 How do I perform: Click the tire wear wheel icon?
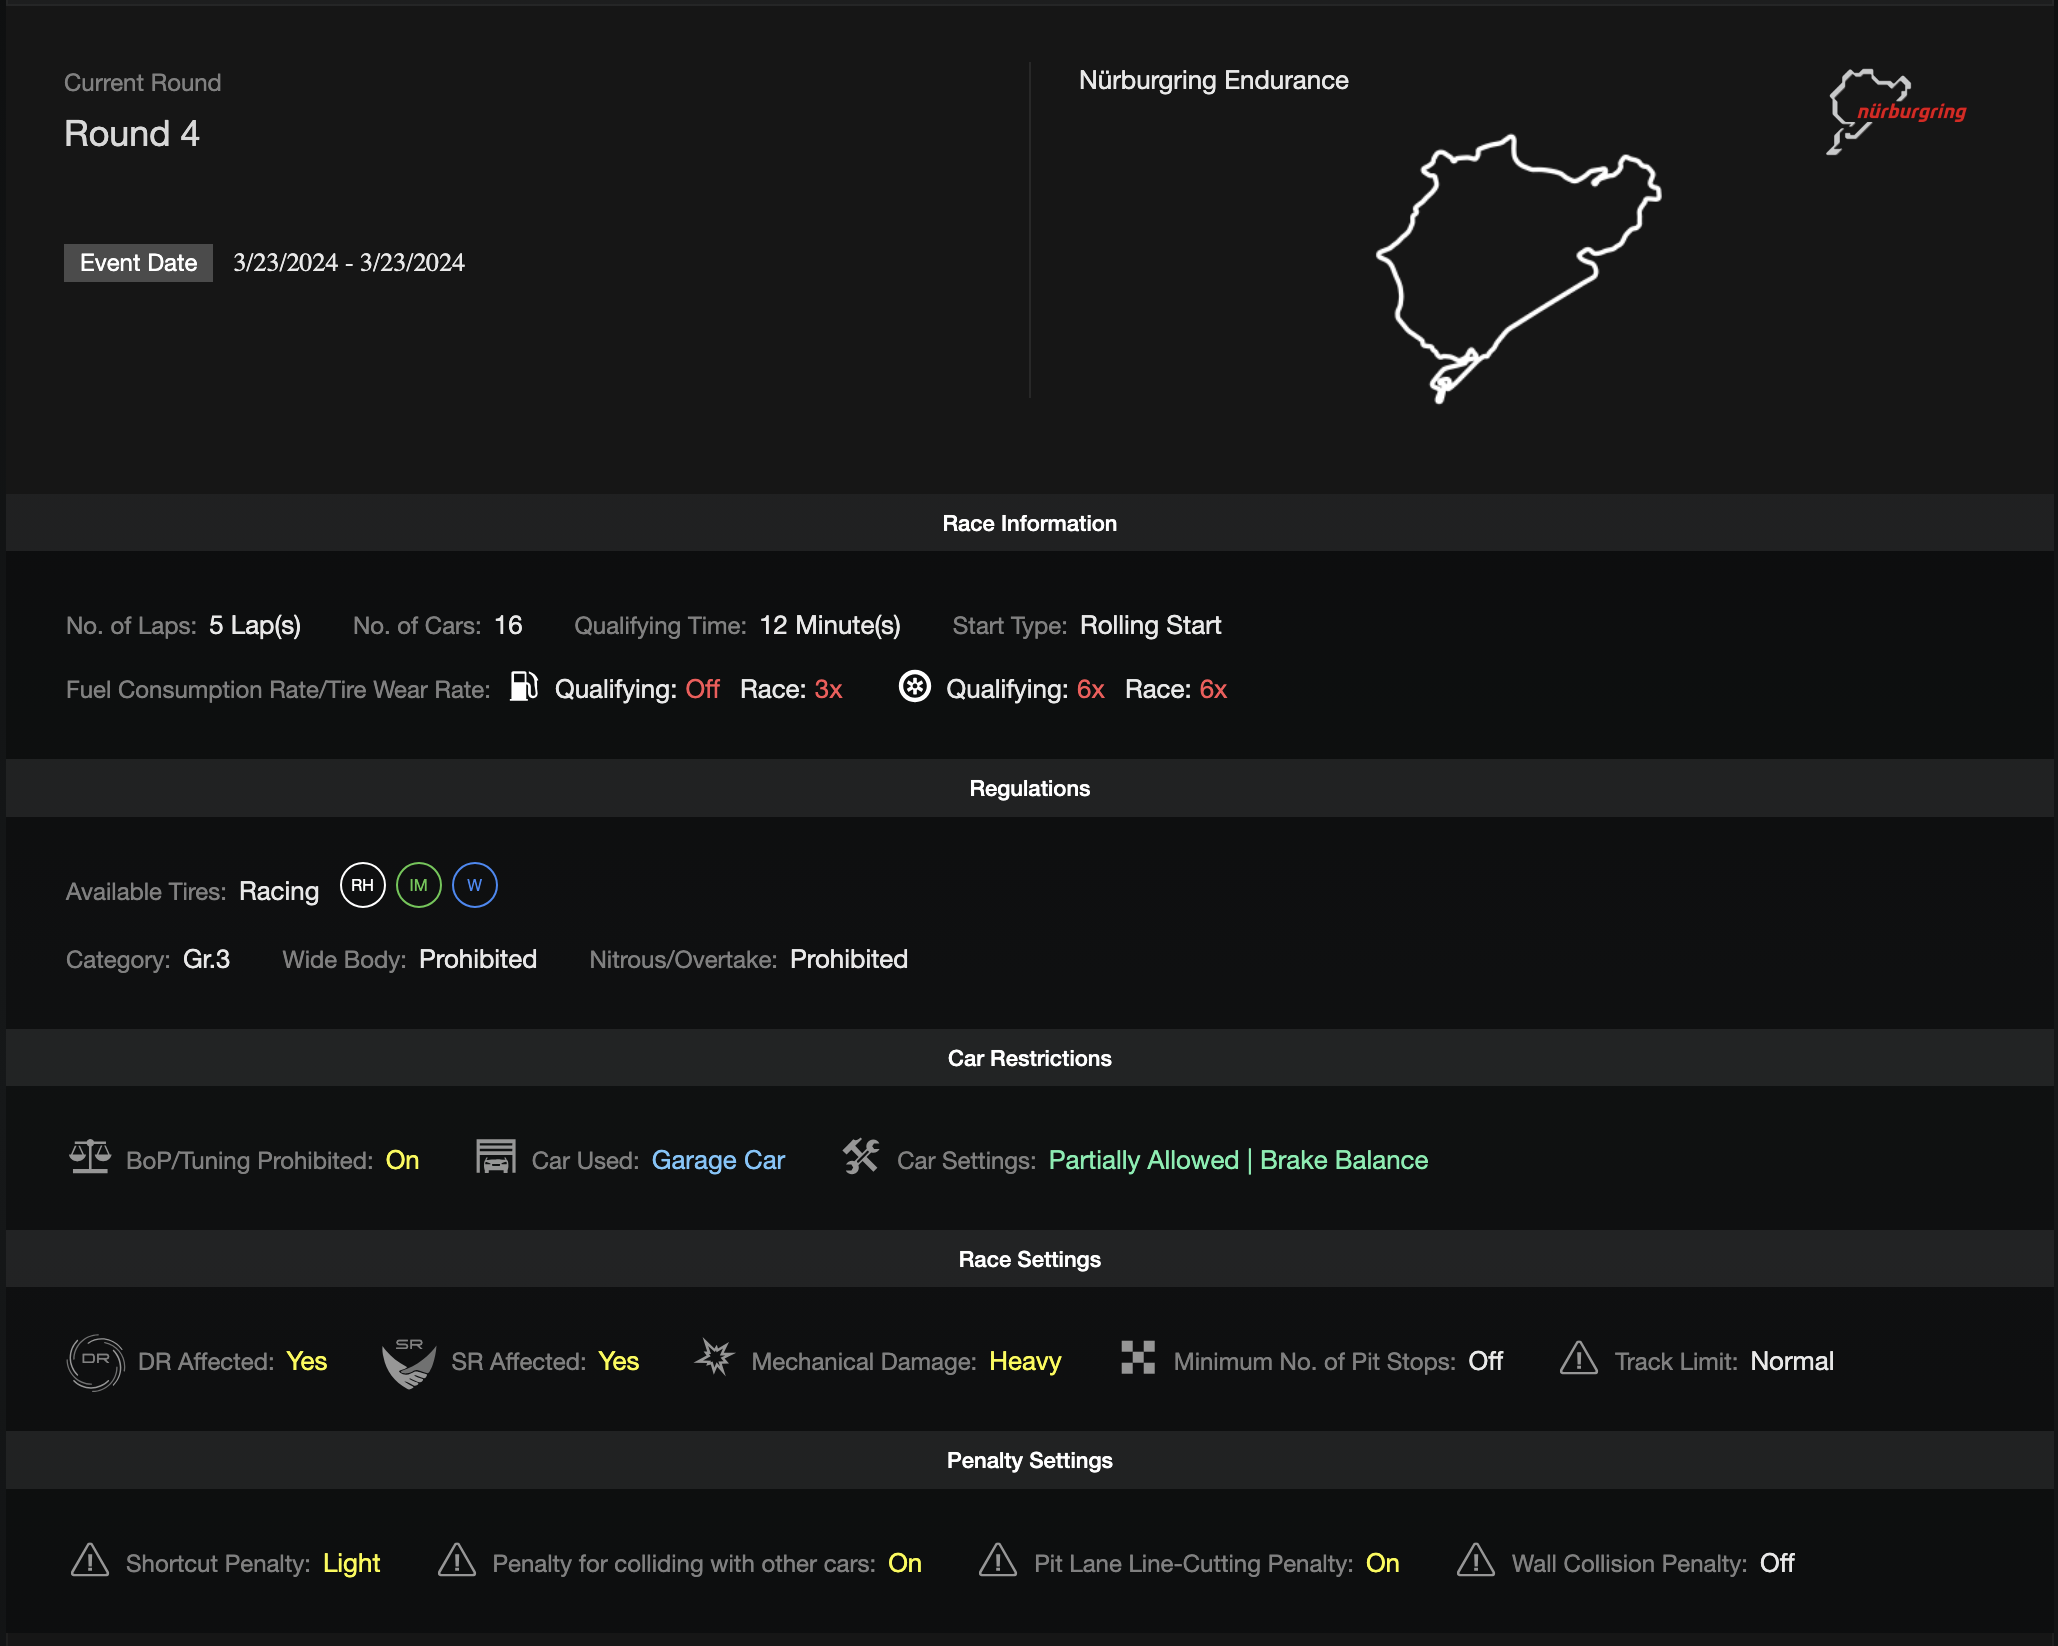coord(914,687)
